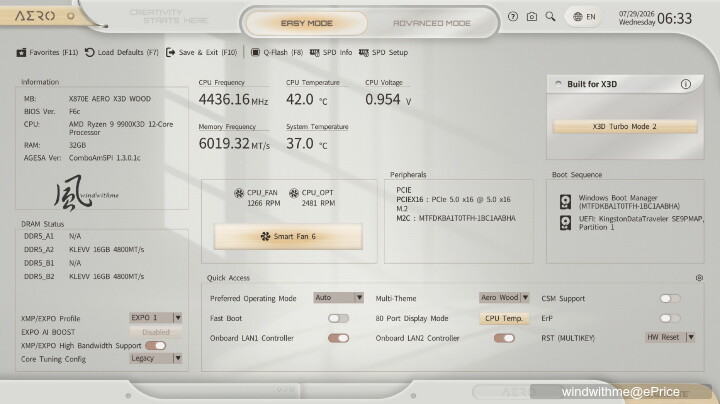Click M2C MTFDKBA1T0TFH entry

(x=456, y=219)
